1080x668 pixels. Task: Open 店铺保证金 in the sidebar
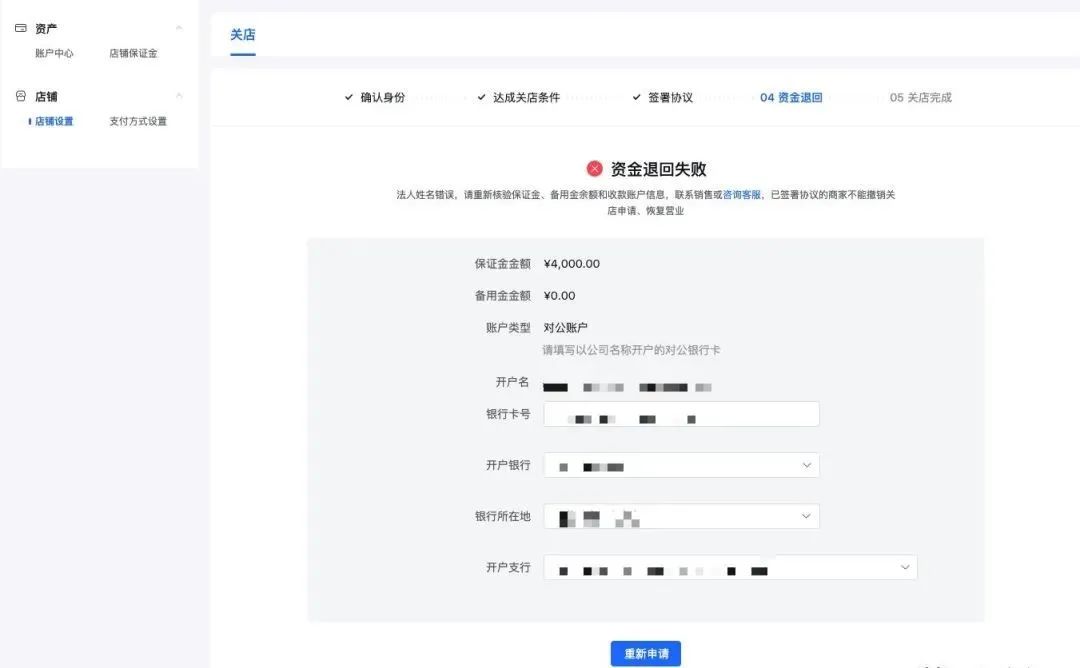pos(133,53)
